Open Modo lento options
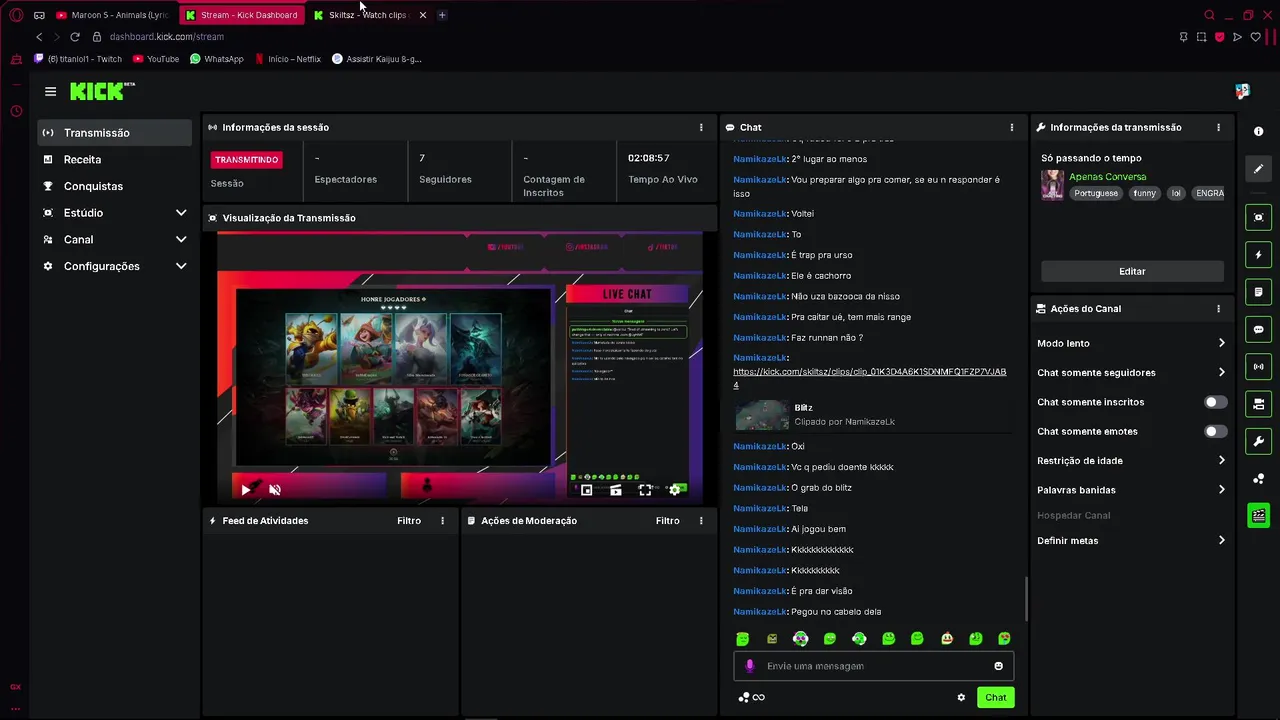This screenshot has height=720, width=1280. click(x=1131, y=343)
